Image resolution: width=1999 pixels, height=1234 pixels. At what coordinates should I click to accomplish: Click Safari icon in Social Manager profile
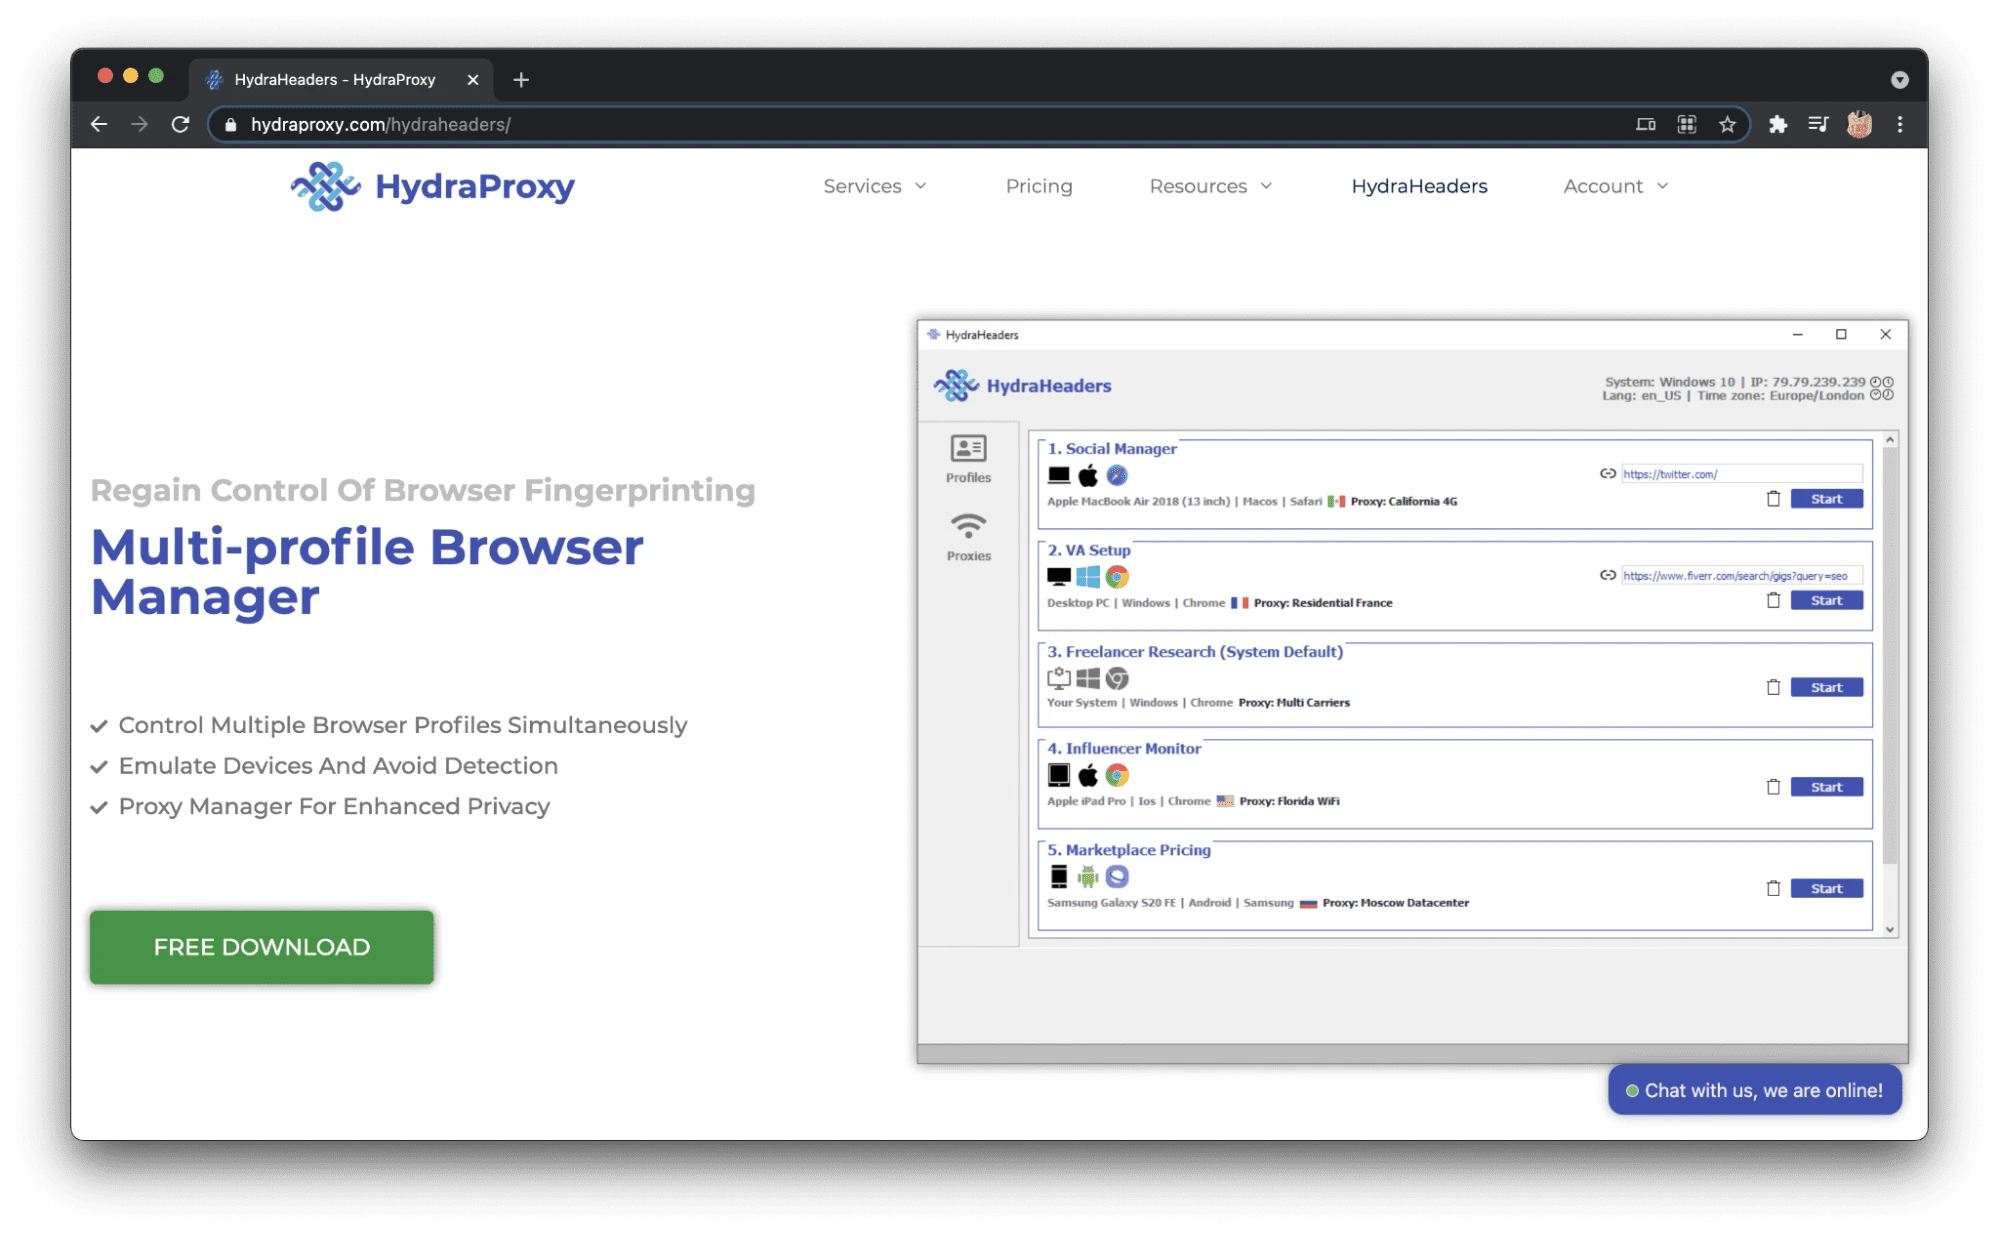tap(1117, 475)
